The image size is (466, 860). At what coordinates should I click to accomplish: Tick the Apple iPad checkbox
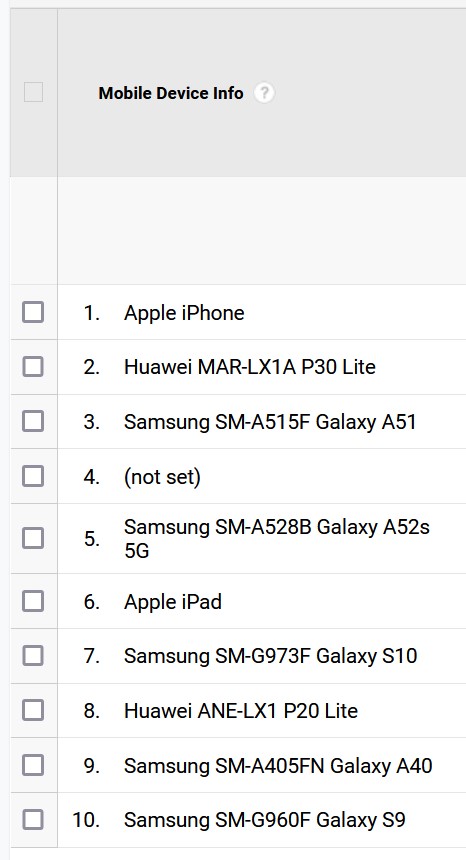33,601
